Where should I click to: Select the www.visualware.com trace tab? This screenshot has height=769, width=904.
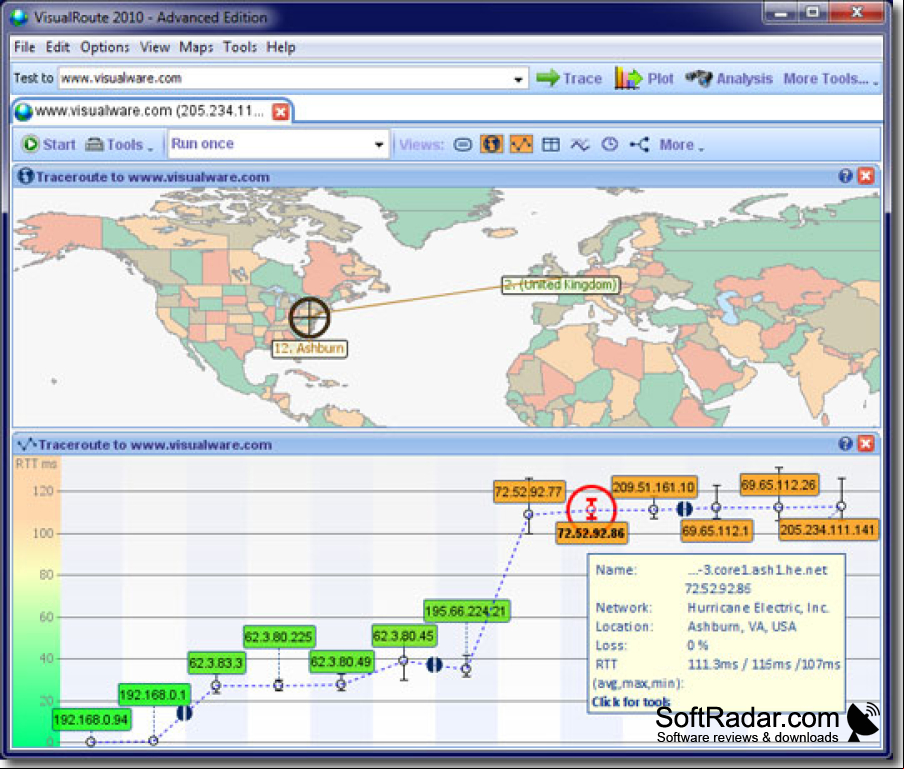point(149,111)
